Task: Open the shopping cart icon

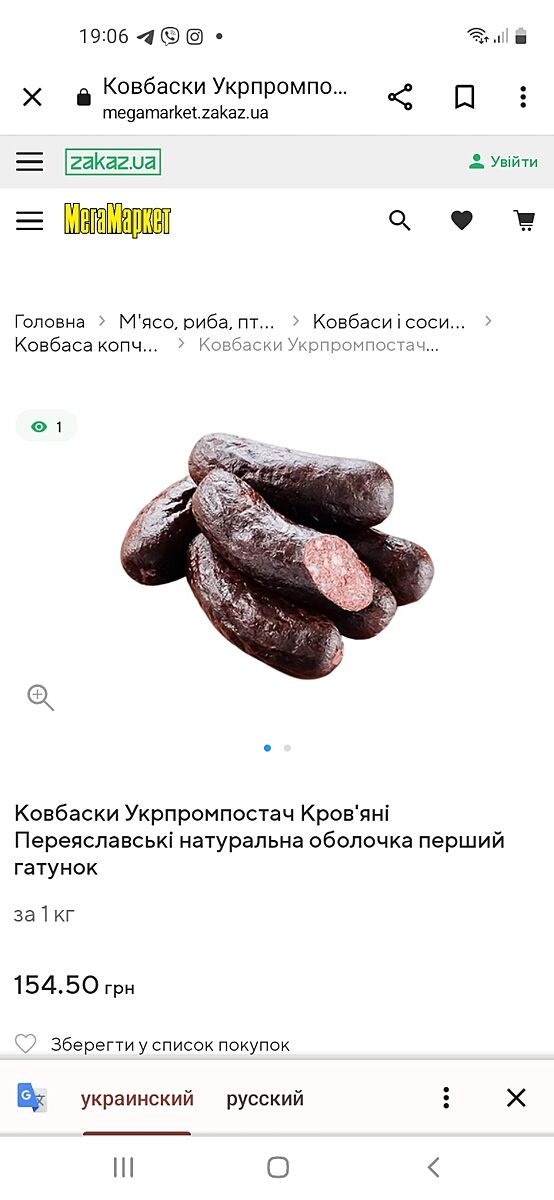Action: pos(524,221)
